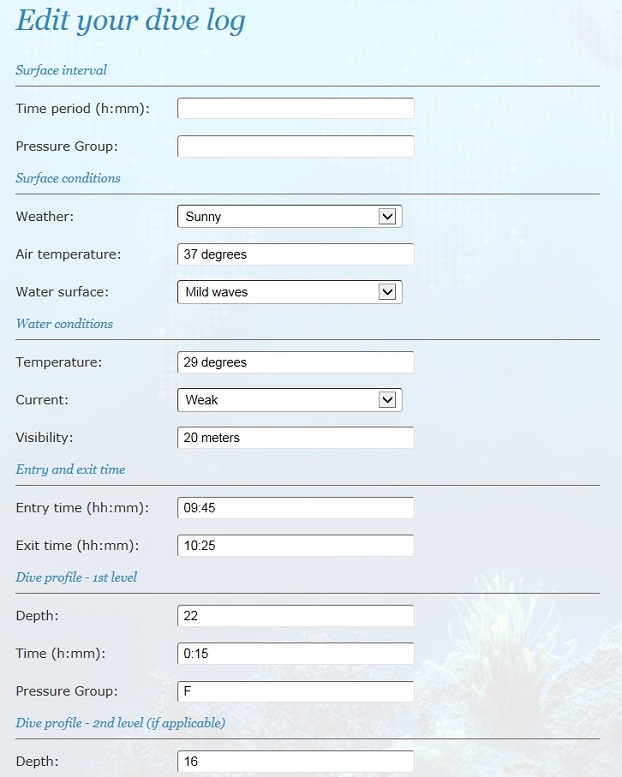
Task: Expand the Water surface dropdown
Action: (x=280, y=292)
